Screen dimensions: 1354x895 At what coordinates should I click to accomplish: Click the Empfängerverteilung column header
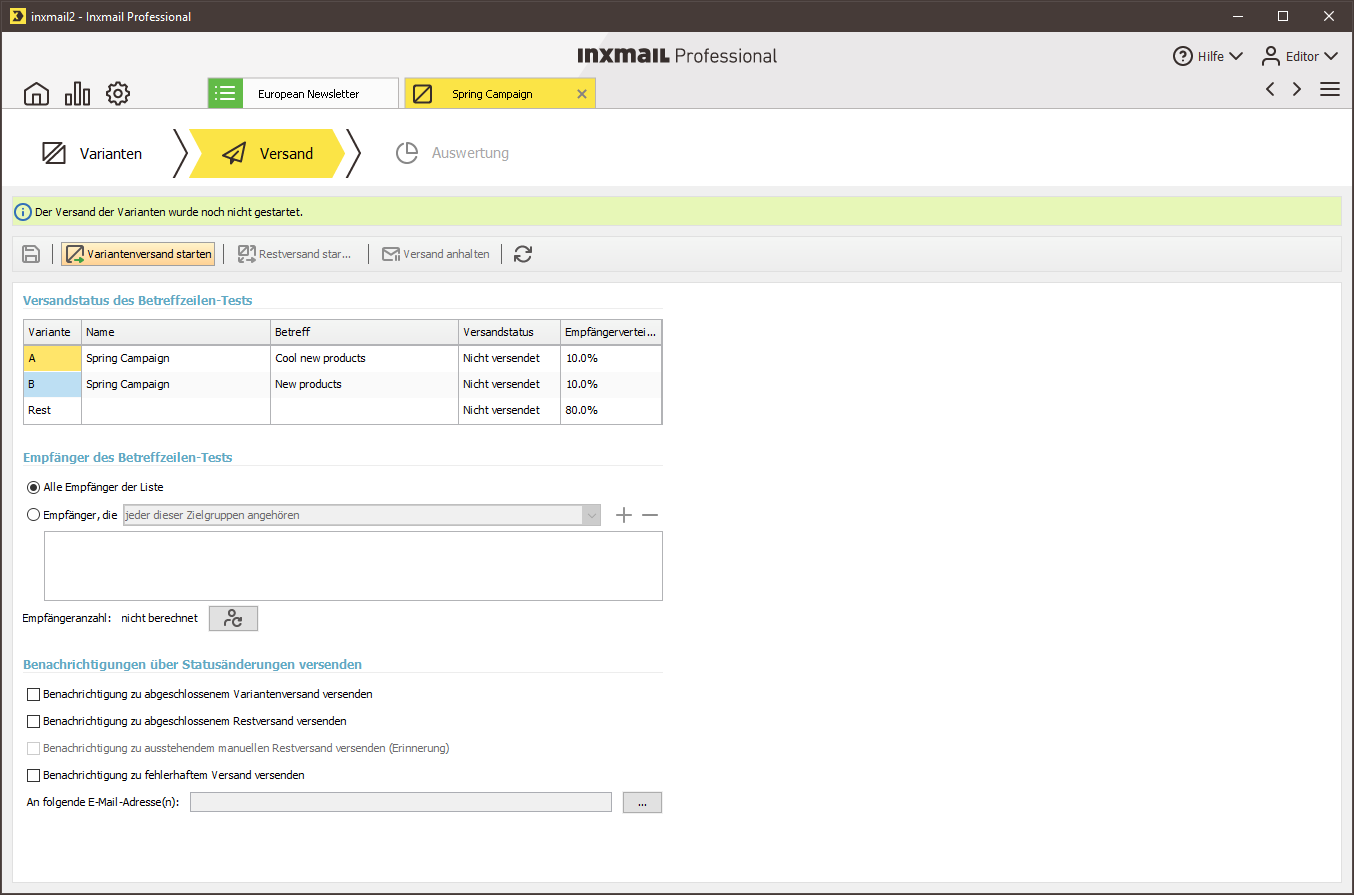(611, 332)
